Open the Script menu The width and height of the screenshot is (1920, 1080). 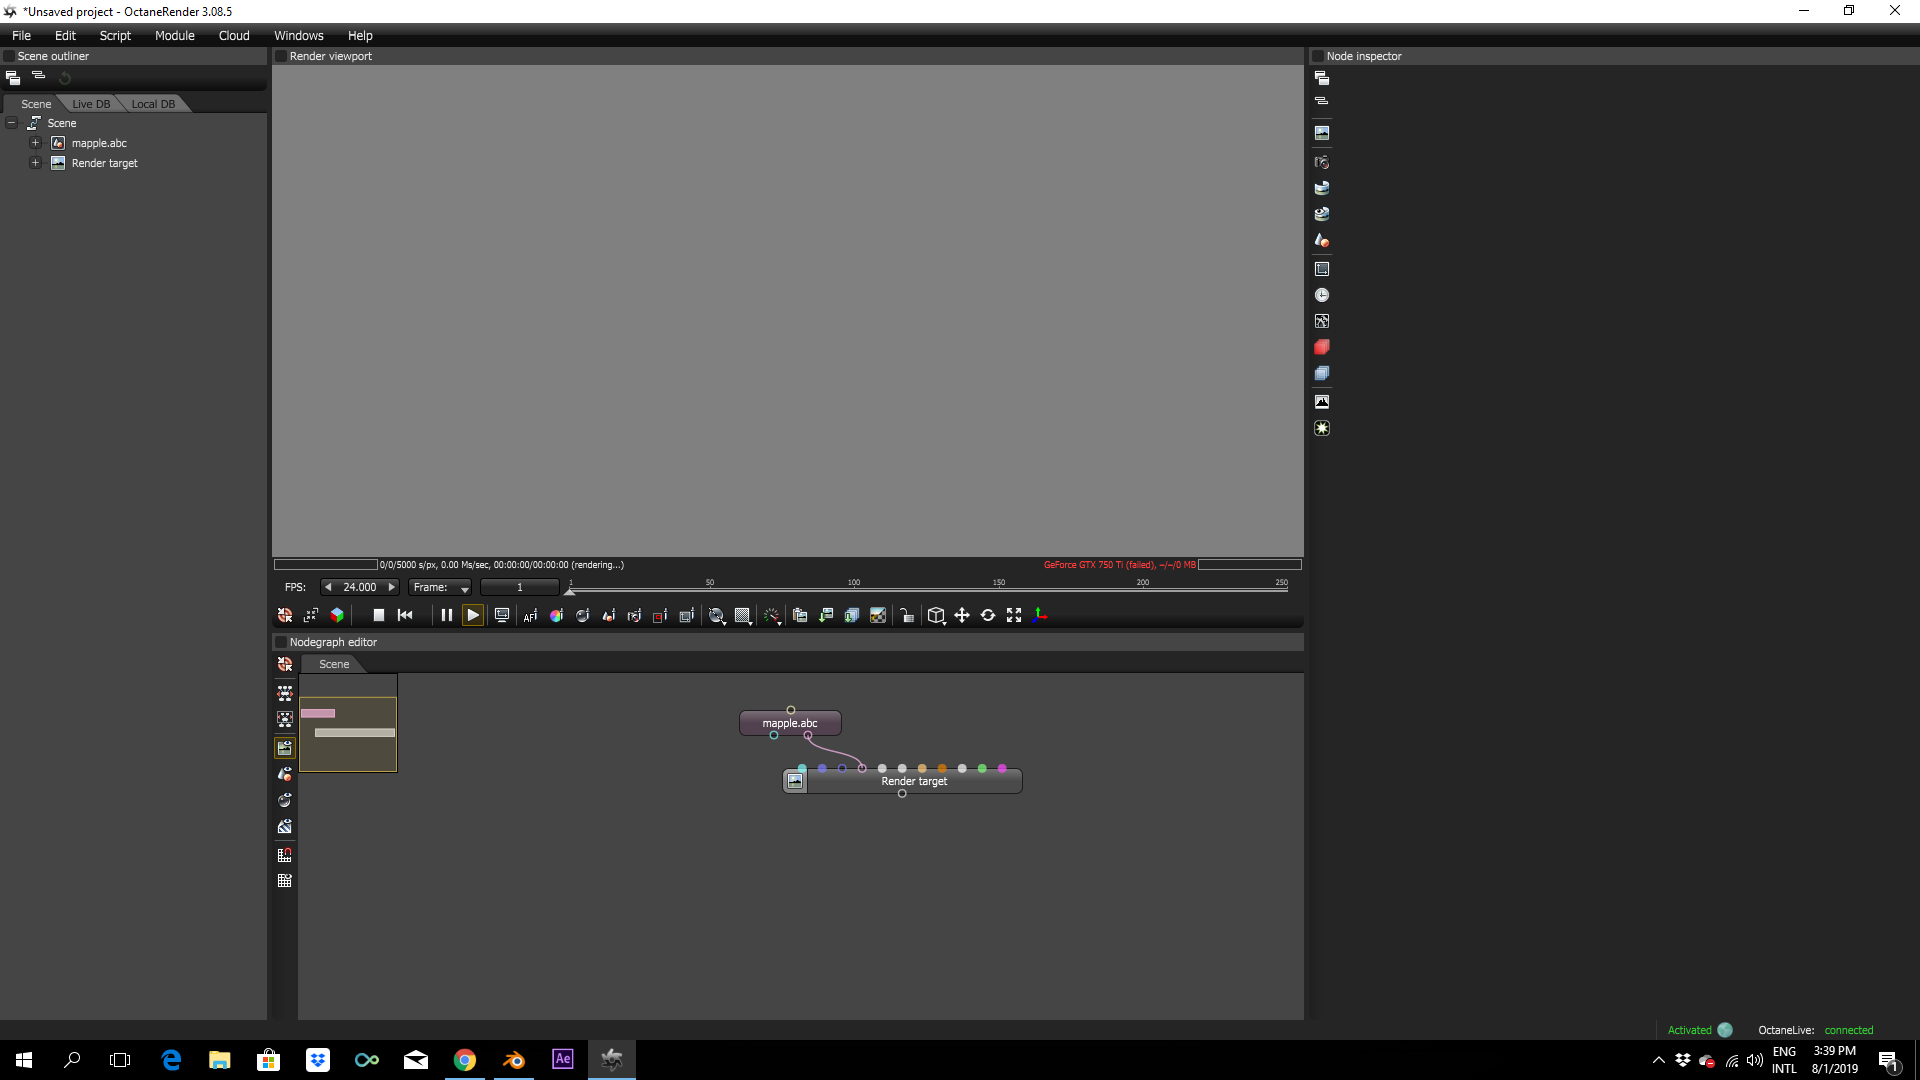point(115,35)
